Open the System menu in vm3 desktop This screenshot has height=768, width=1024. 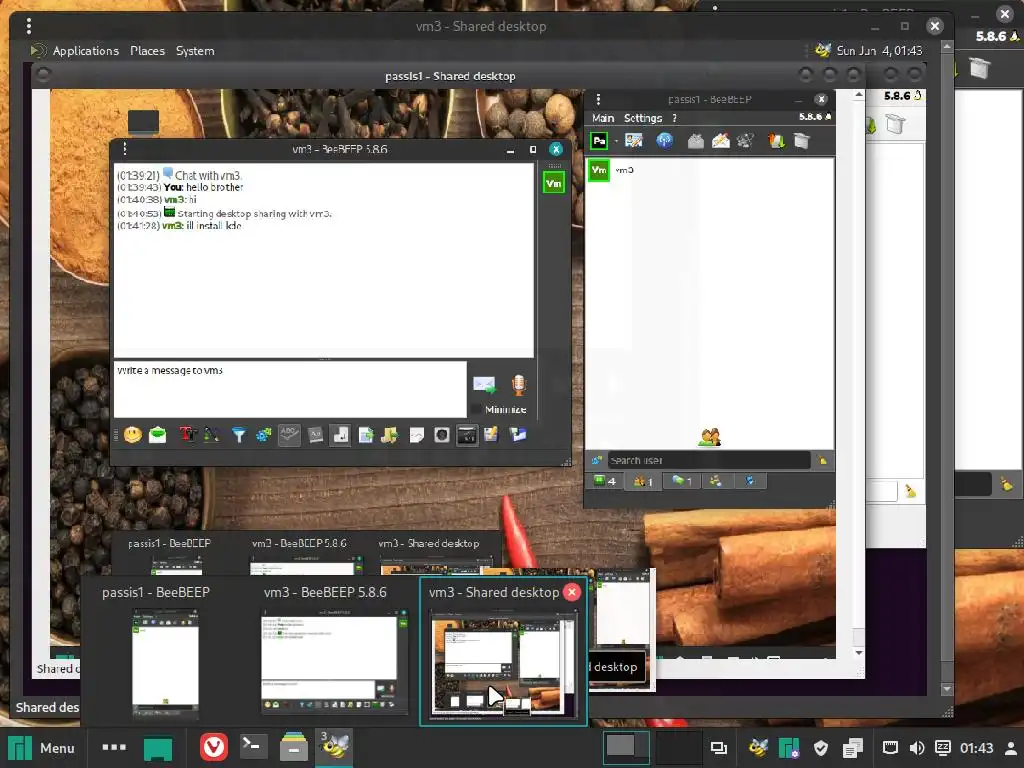(195, 51)
